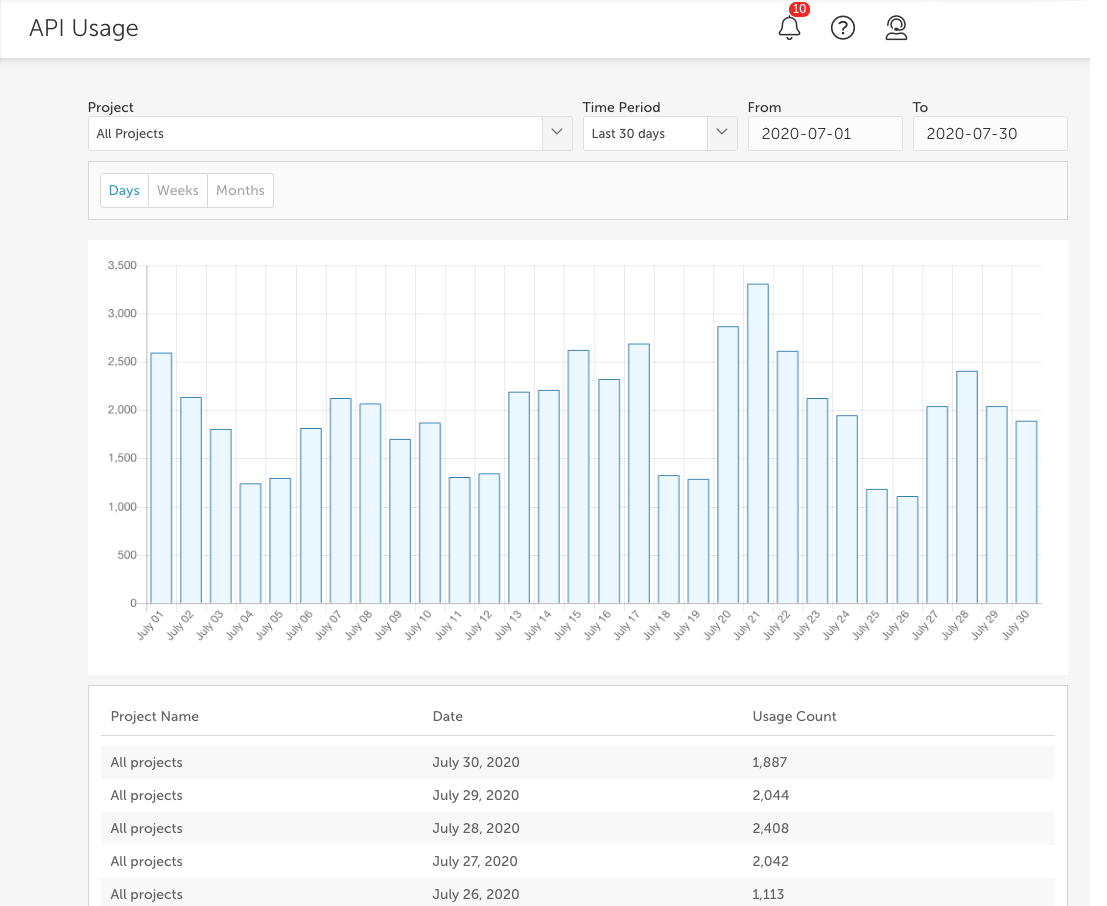Switch to the Months view tab
Image resolution: width=1107 pixels, height=906 pixels.
240,191
